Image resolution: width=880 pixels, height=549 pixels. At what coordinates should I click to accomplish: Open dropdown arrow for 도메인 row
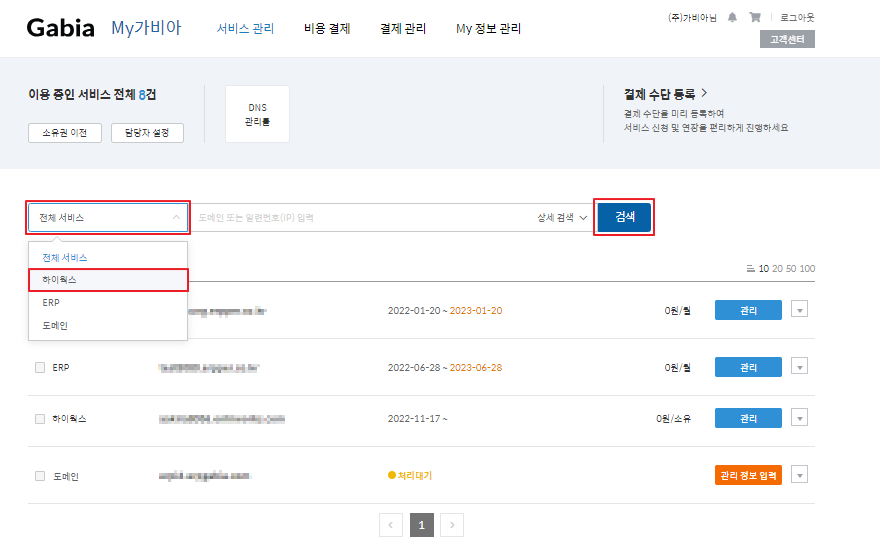pos(800,475)
